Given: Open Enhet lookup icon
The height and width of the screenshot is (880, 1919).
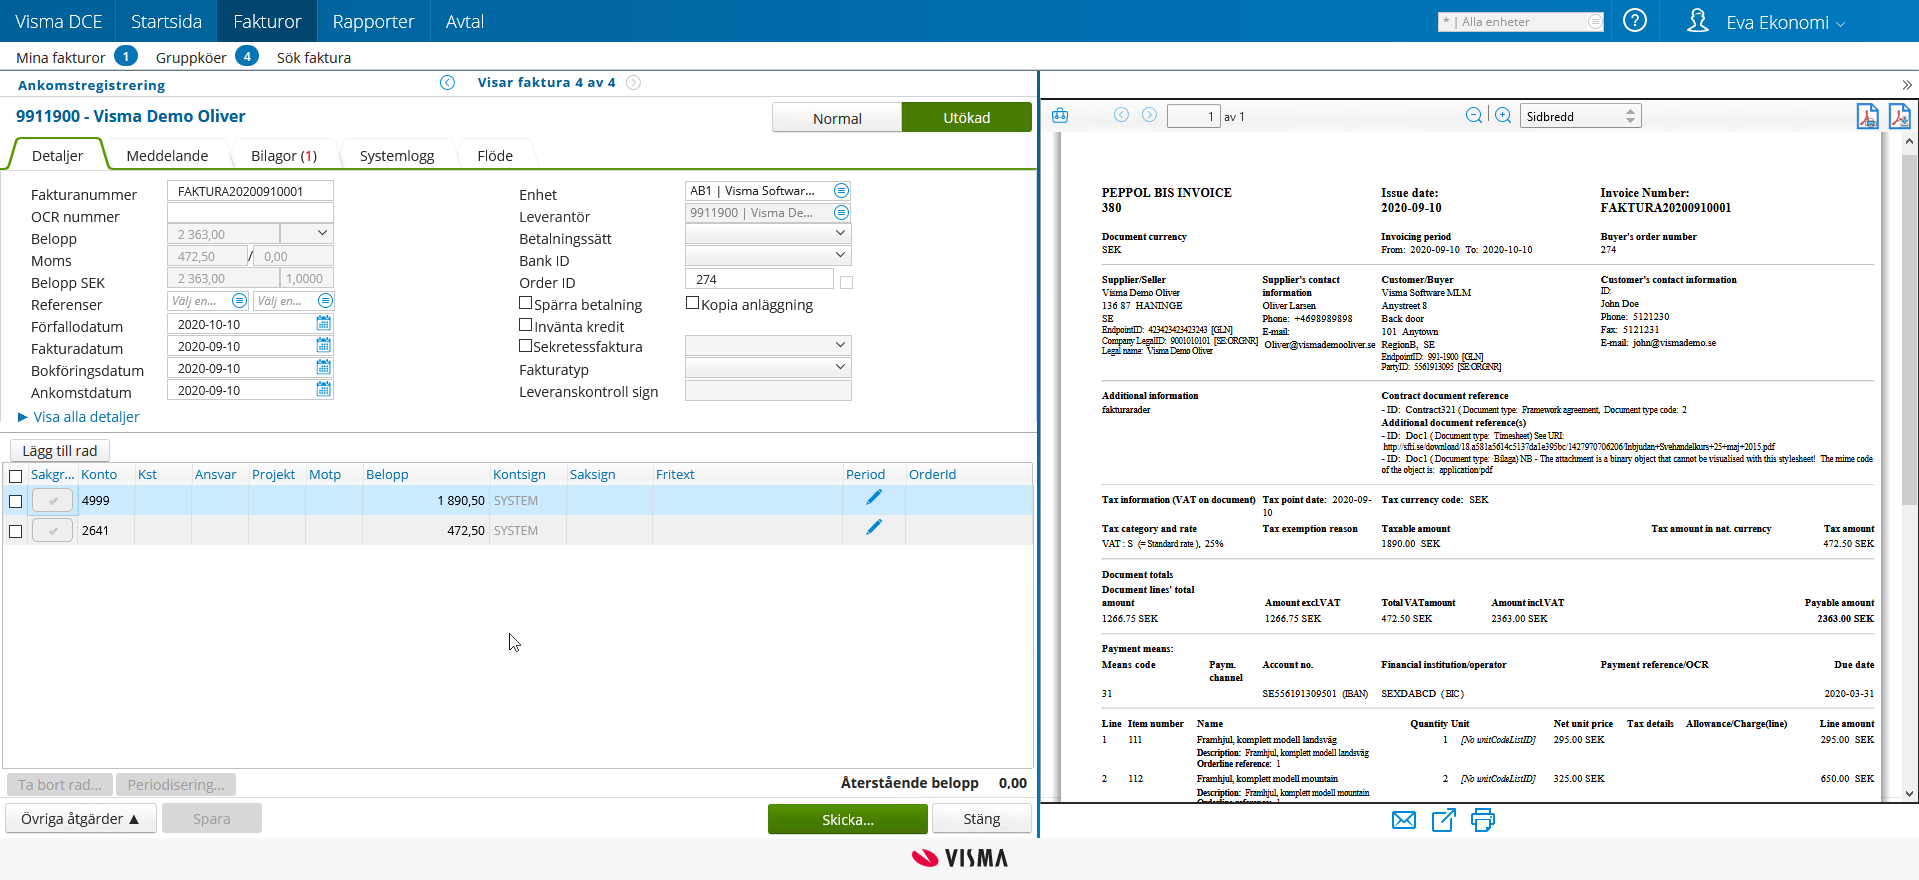Looking at the screenshot, I should click(x=841, y=190).
